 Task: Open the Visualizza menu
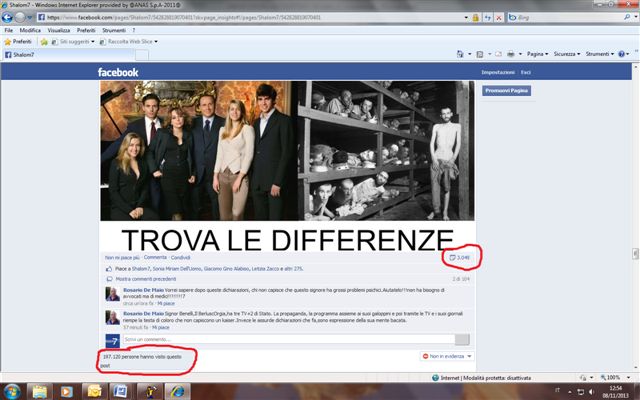(58, 30)
